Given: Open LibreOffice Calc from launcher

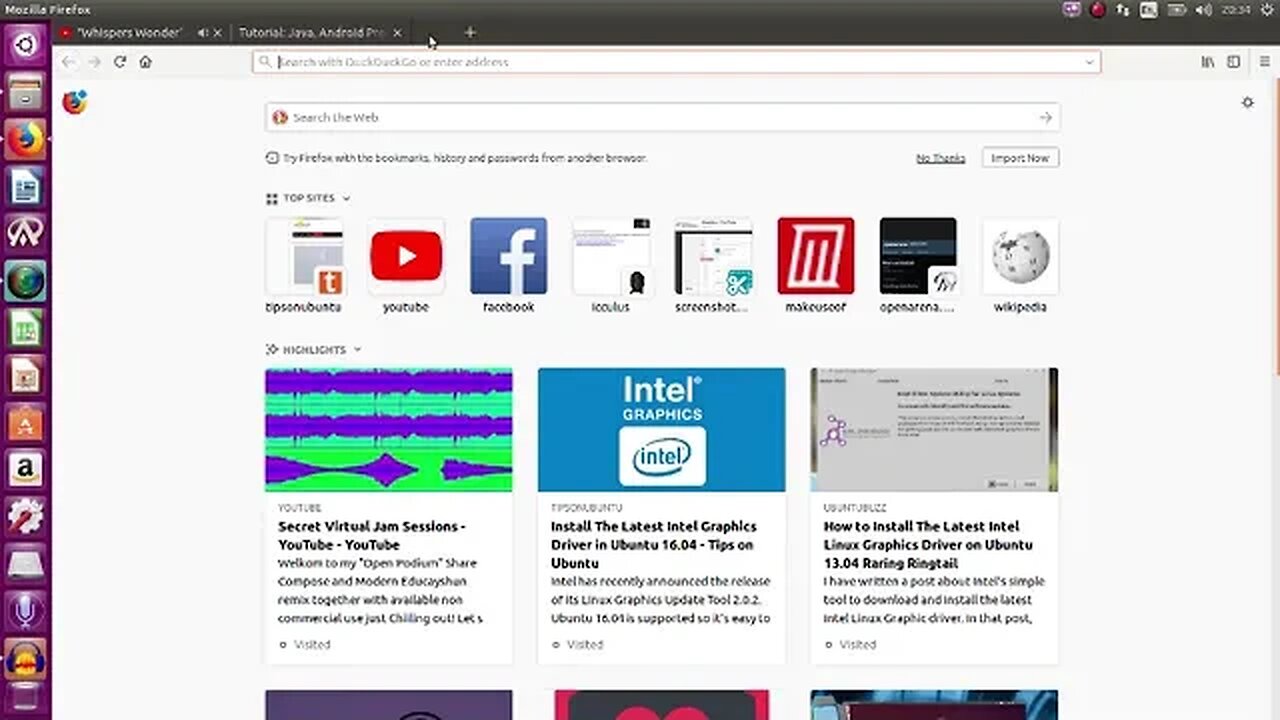Looking at the screenshot, I should coord(25,328).
